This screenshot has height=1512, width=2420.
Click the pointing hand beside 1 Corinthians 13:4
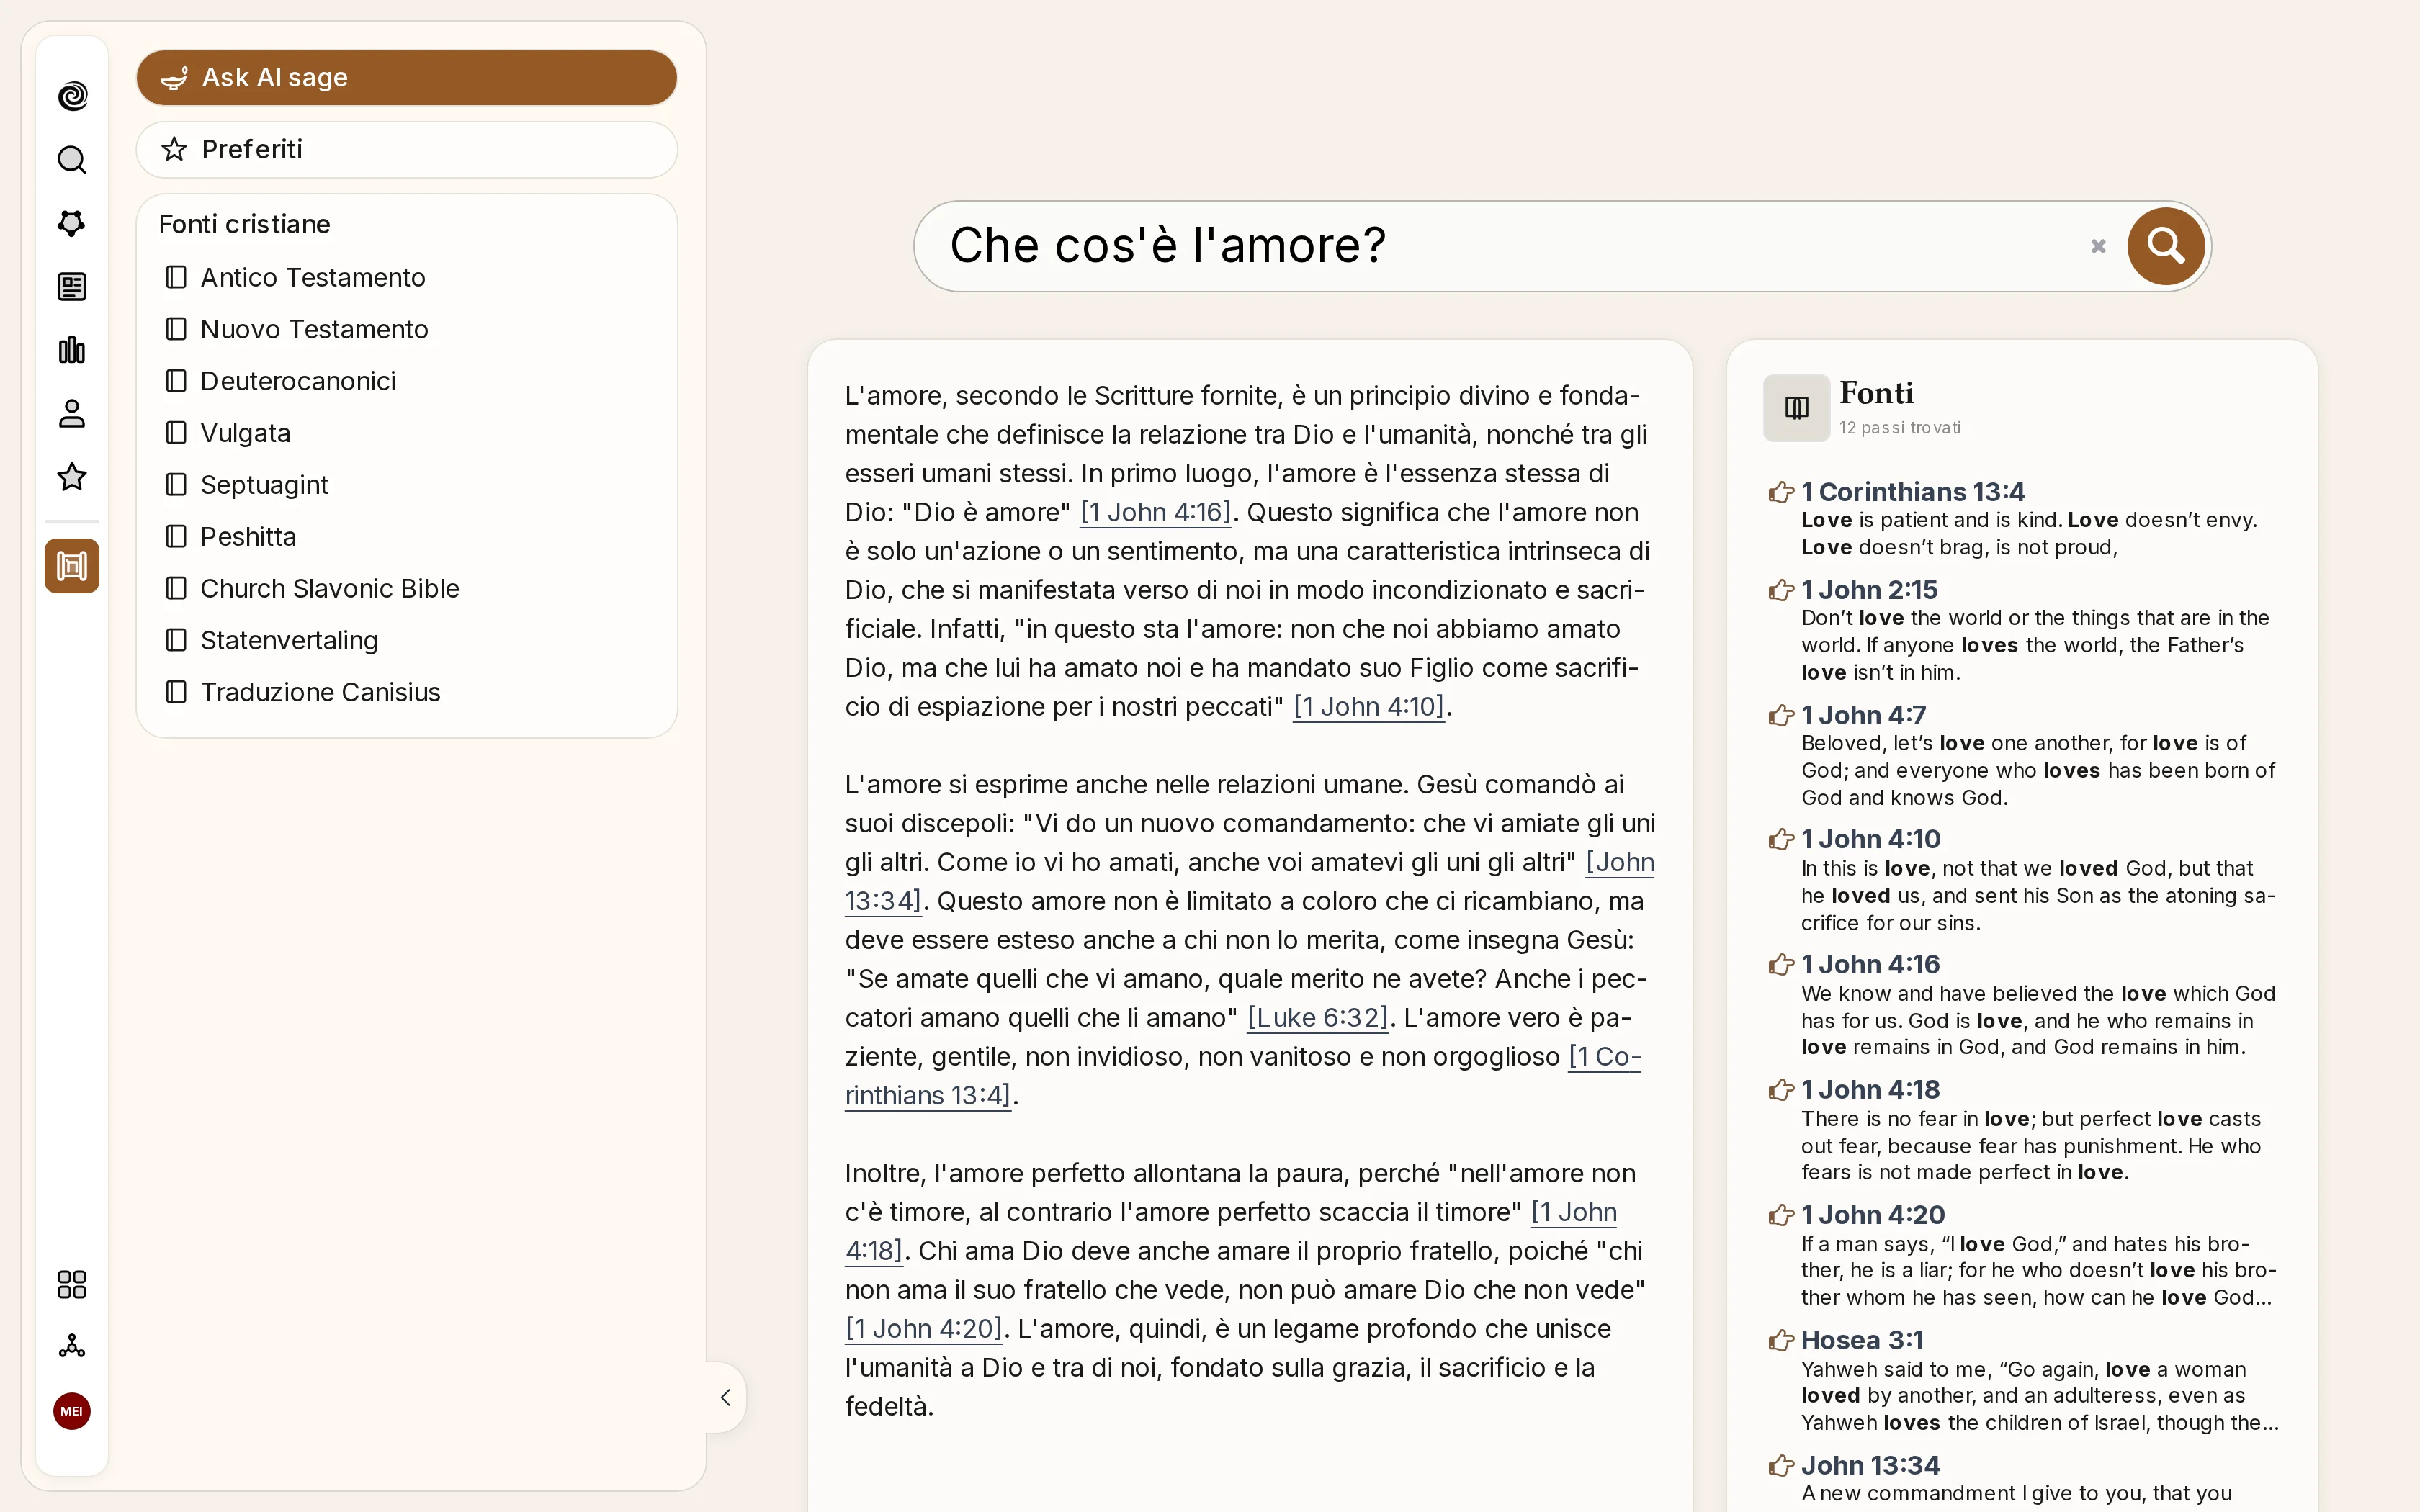click(x=1781, y=492)
